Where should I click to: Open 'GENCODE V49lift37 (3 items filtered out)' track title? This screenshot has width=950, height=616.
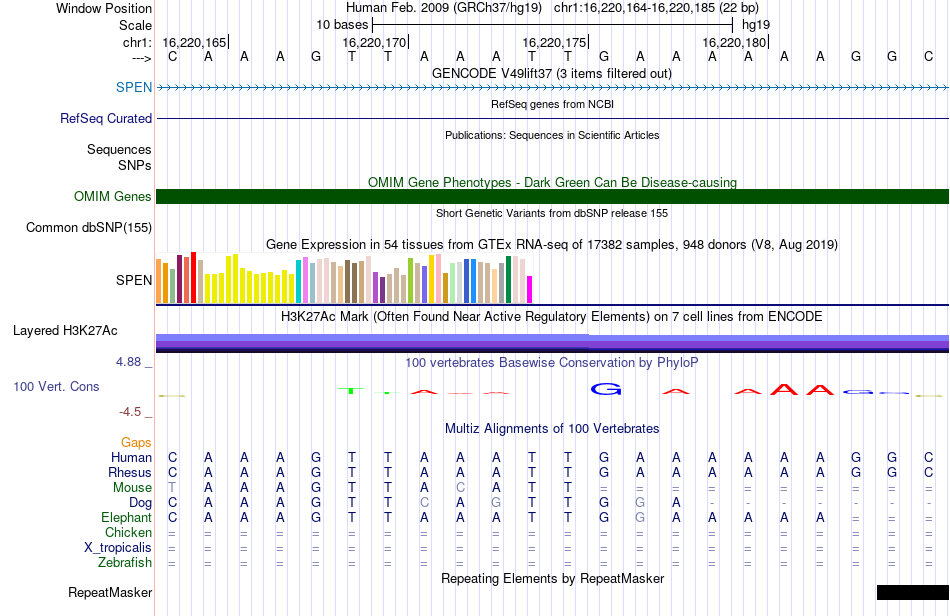tap(552, 73)
